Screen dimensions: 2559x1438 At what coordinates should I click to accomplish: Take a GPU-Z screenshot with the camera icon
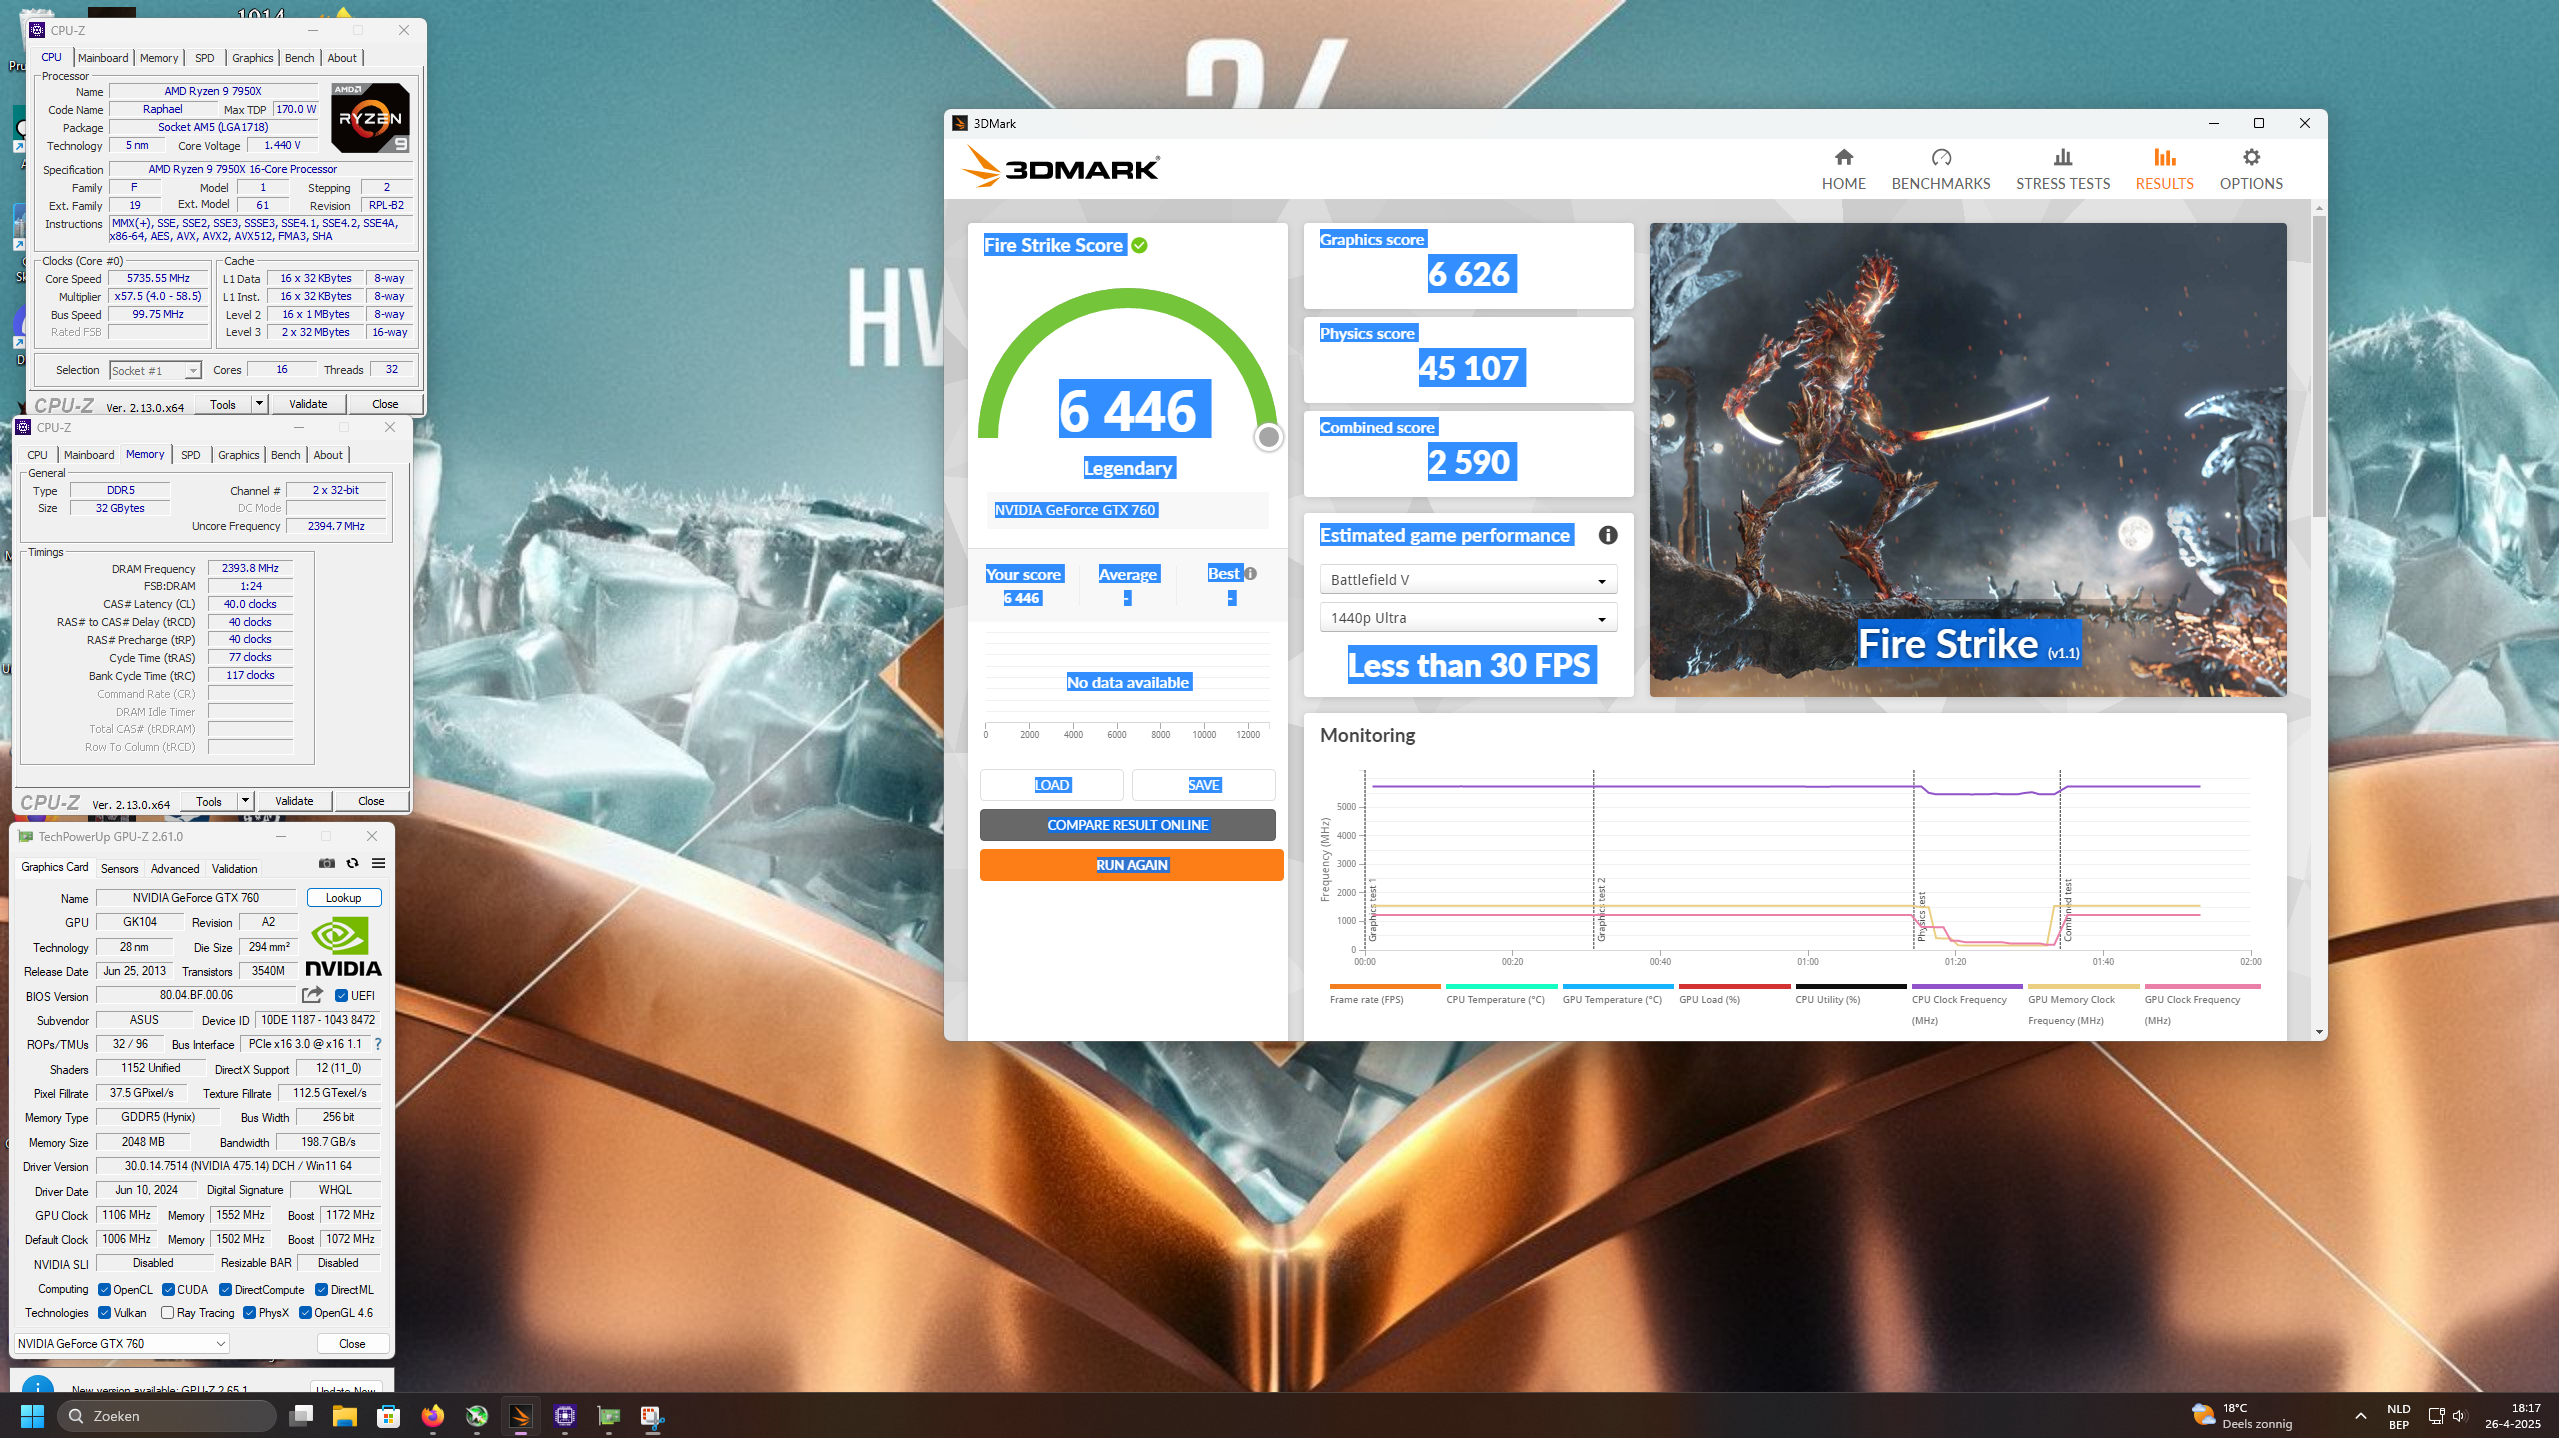(326, 863)
